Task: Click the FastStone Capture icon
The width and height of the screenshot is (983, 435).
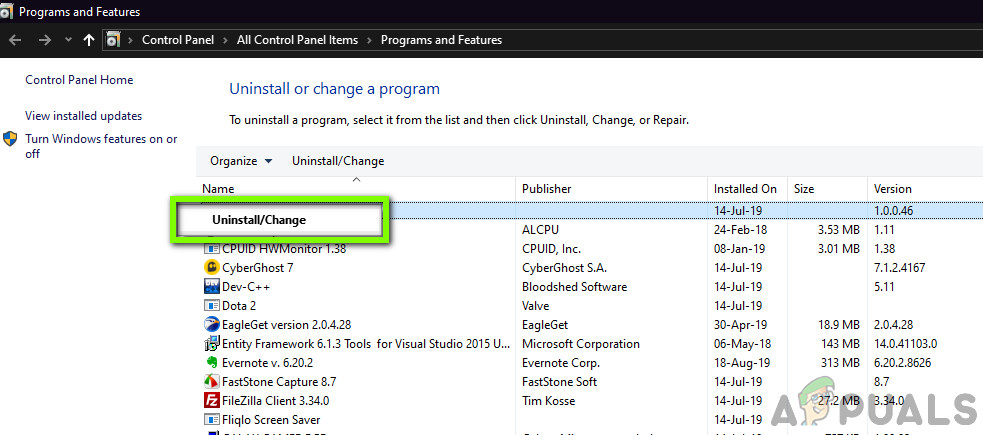Action: coord(212,381)
